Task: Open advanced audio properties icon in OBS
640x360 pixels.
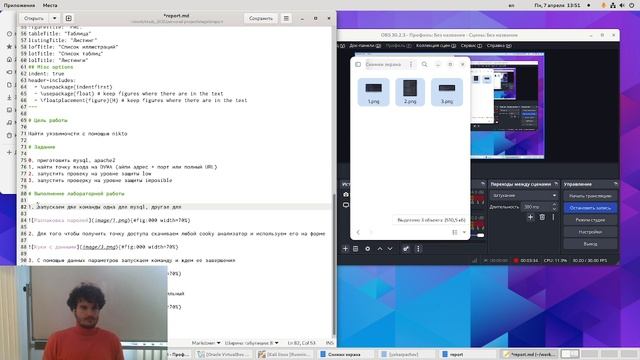Action: (406, 249)
